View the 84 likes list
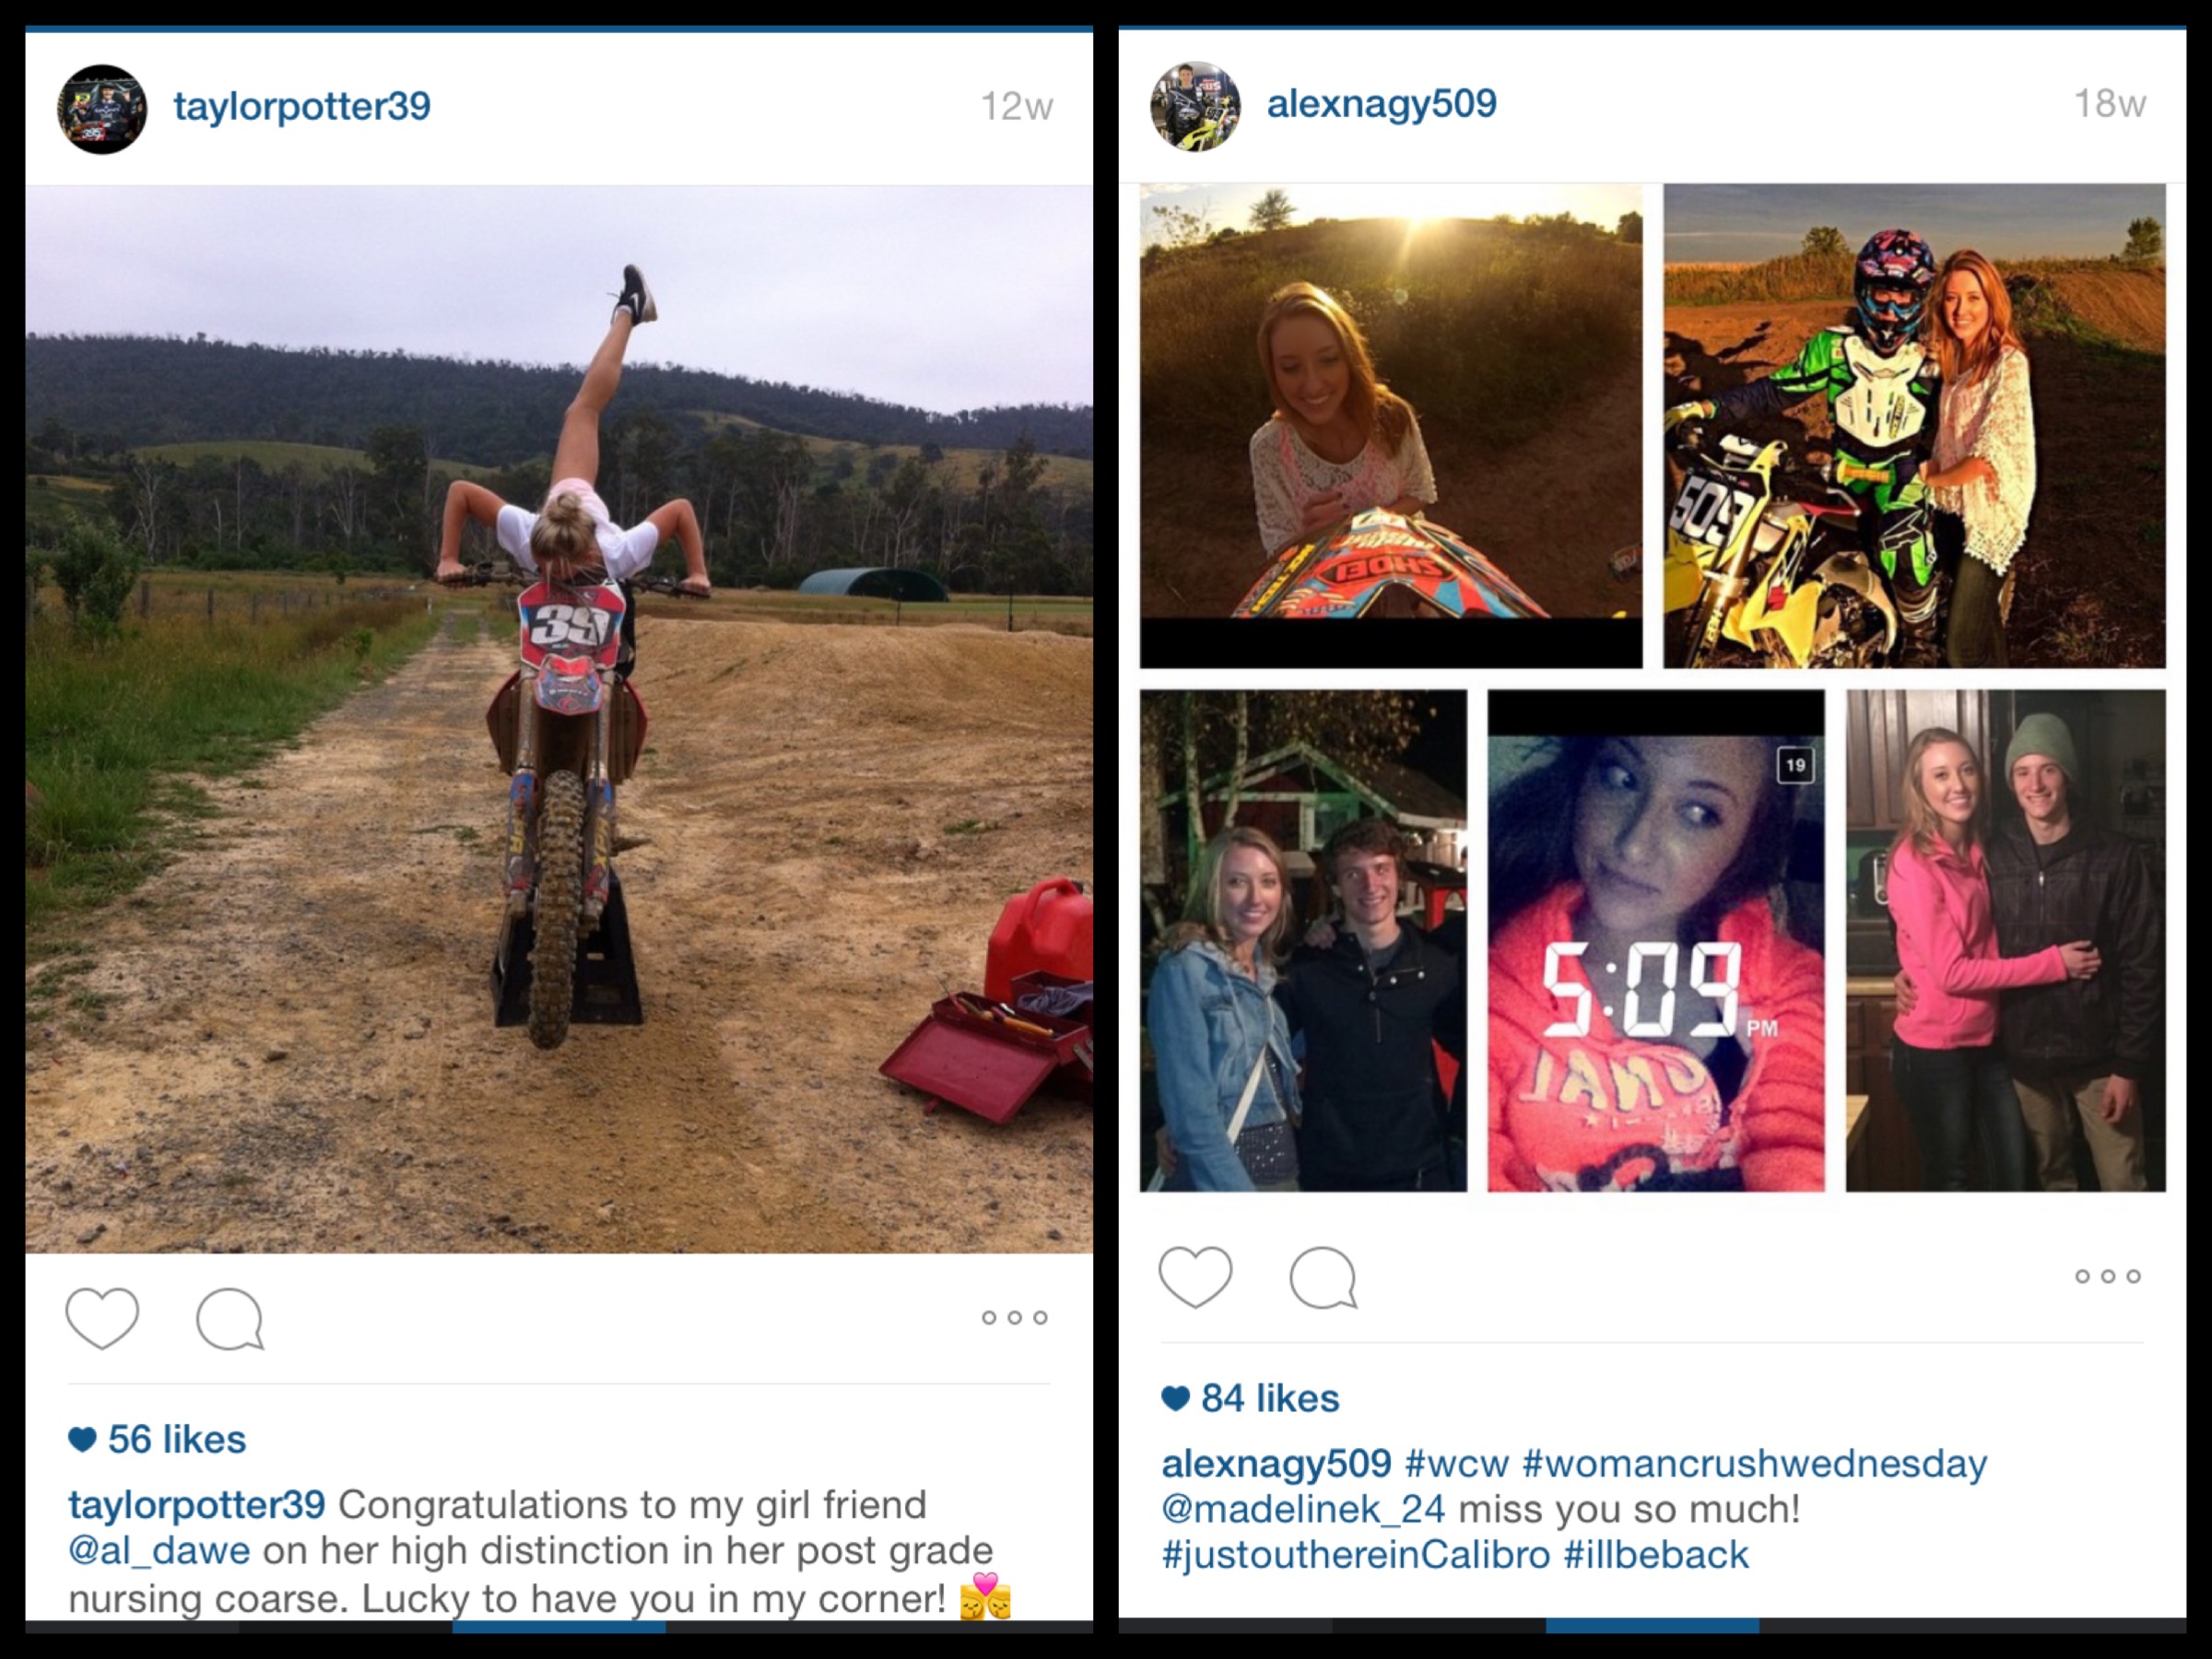The width and height of the screenshot is (2212, 1659). (1250, 1398)
